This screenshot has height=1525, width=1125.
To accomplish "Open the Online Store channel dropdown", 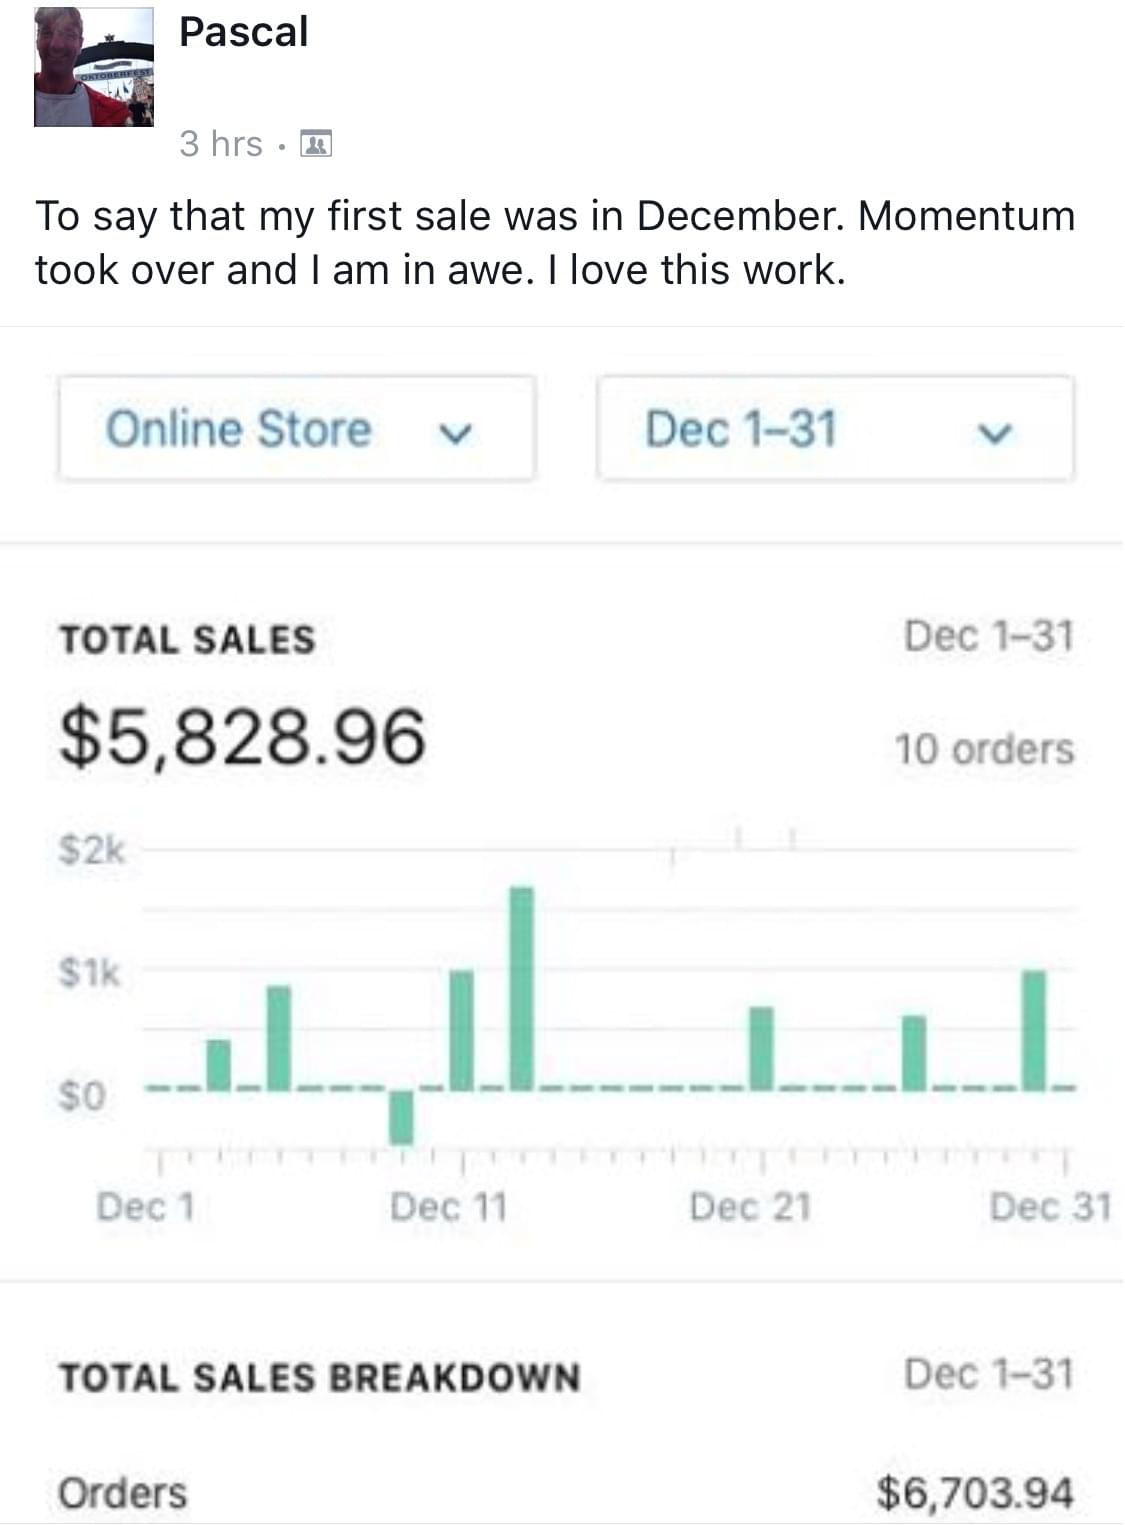I will tap(296, 429).
